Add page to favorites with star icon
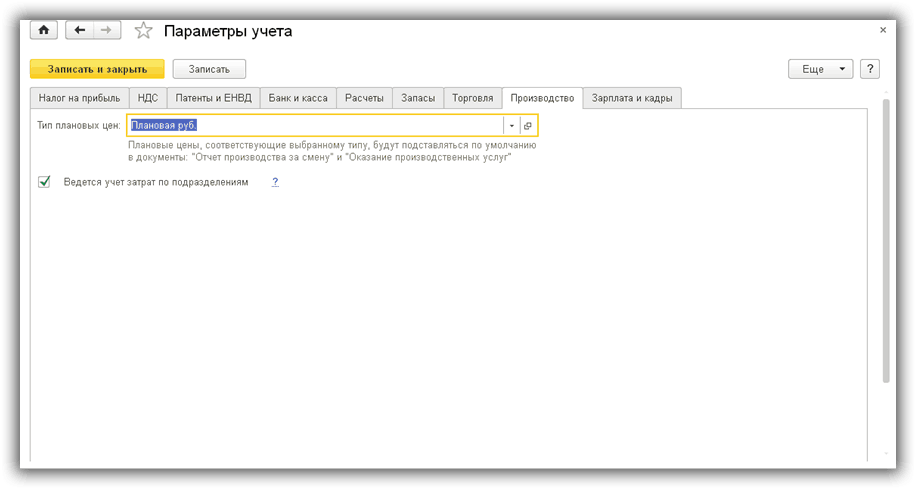Image resolution: width=916 pixels, height=489 pixels. coord(144,31)
